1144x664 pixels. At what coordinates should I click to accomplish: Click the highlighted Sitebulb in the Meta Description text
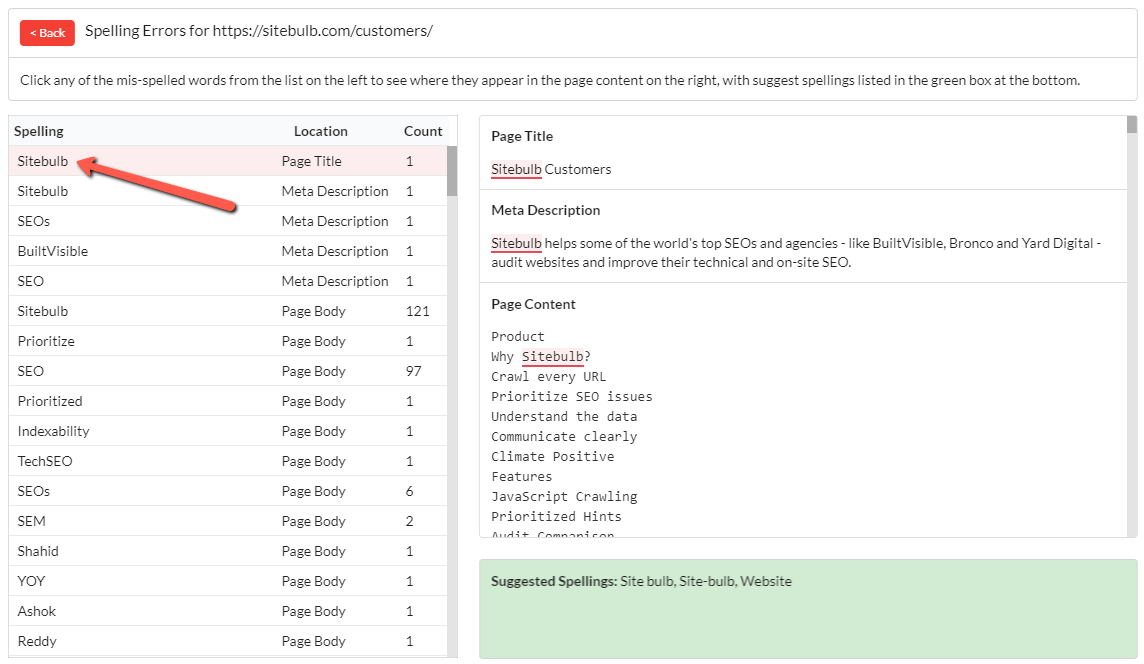[x=517, y=243]
